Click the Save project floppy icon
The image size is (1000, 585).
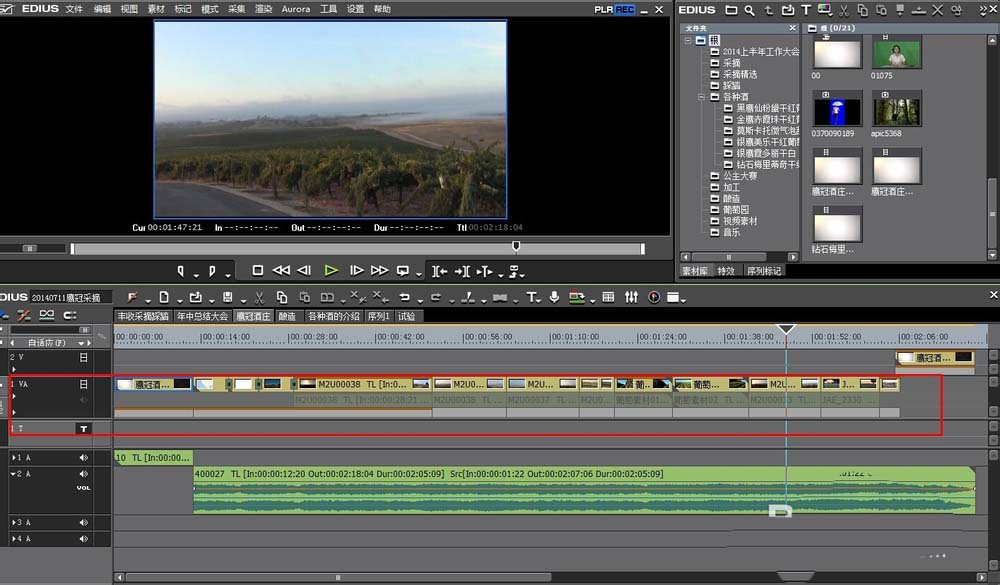(228, 297)
